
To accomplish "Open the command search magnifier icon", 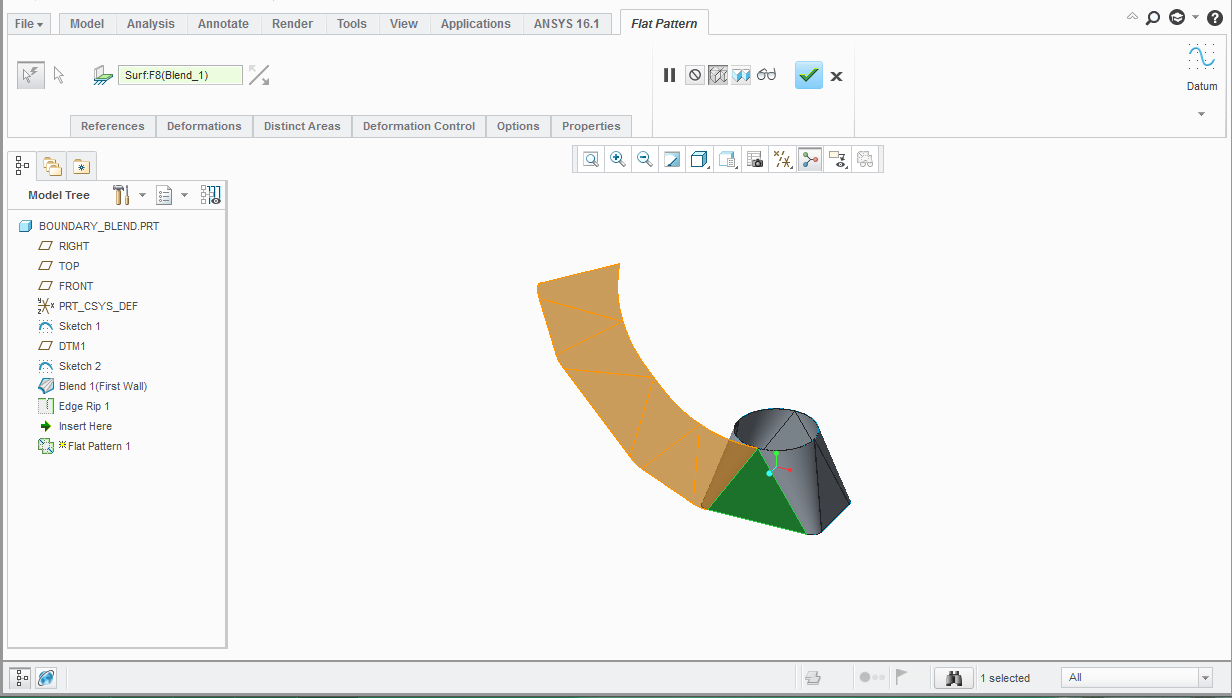I will coord(1153,17).
